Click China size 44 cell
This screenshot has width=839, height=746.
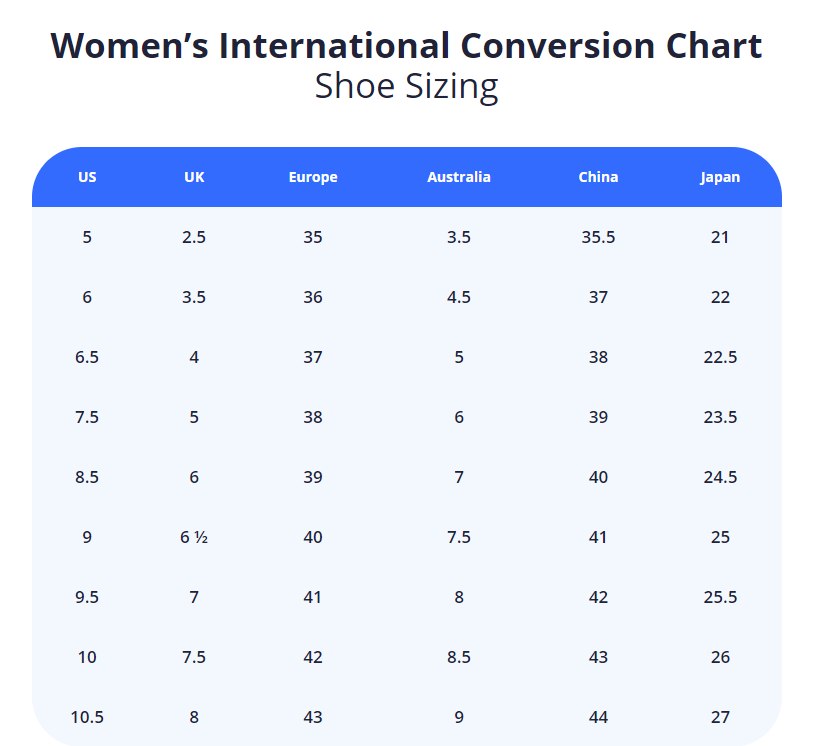click(598, 717)
